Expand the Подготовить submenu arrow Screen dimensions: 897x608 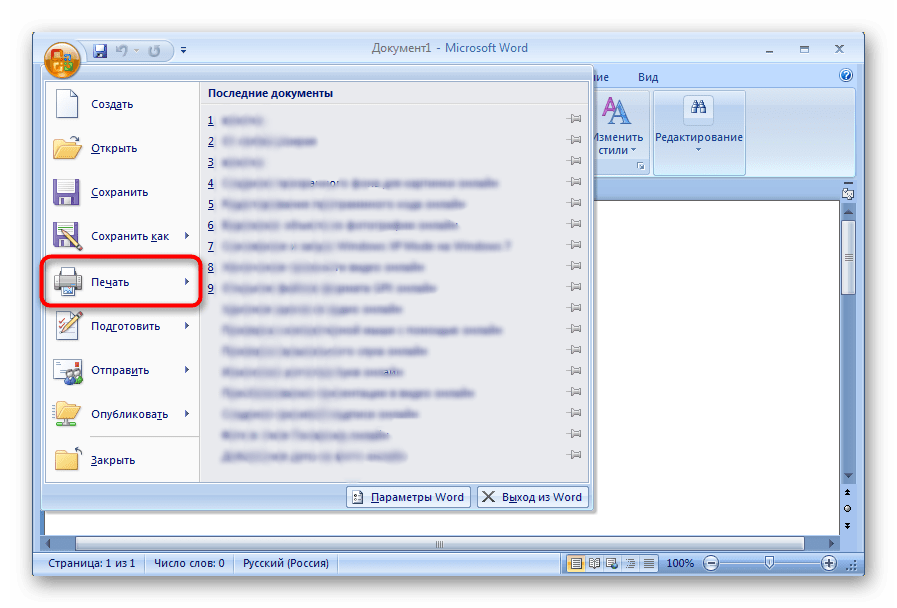tap(185, 326)
